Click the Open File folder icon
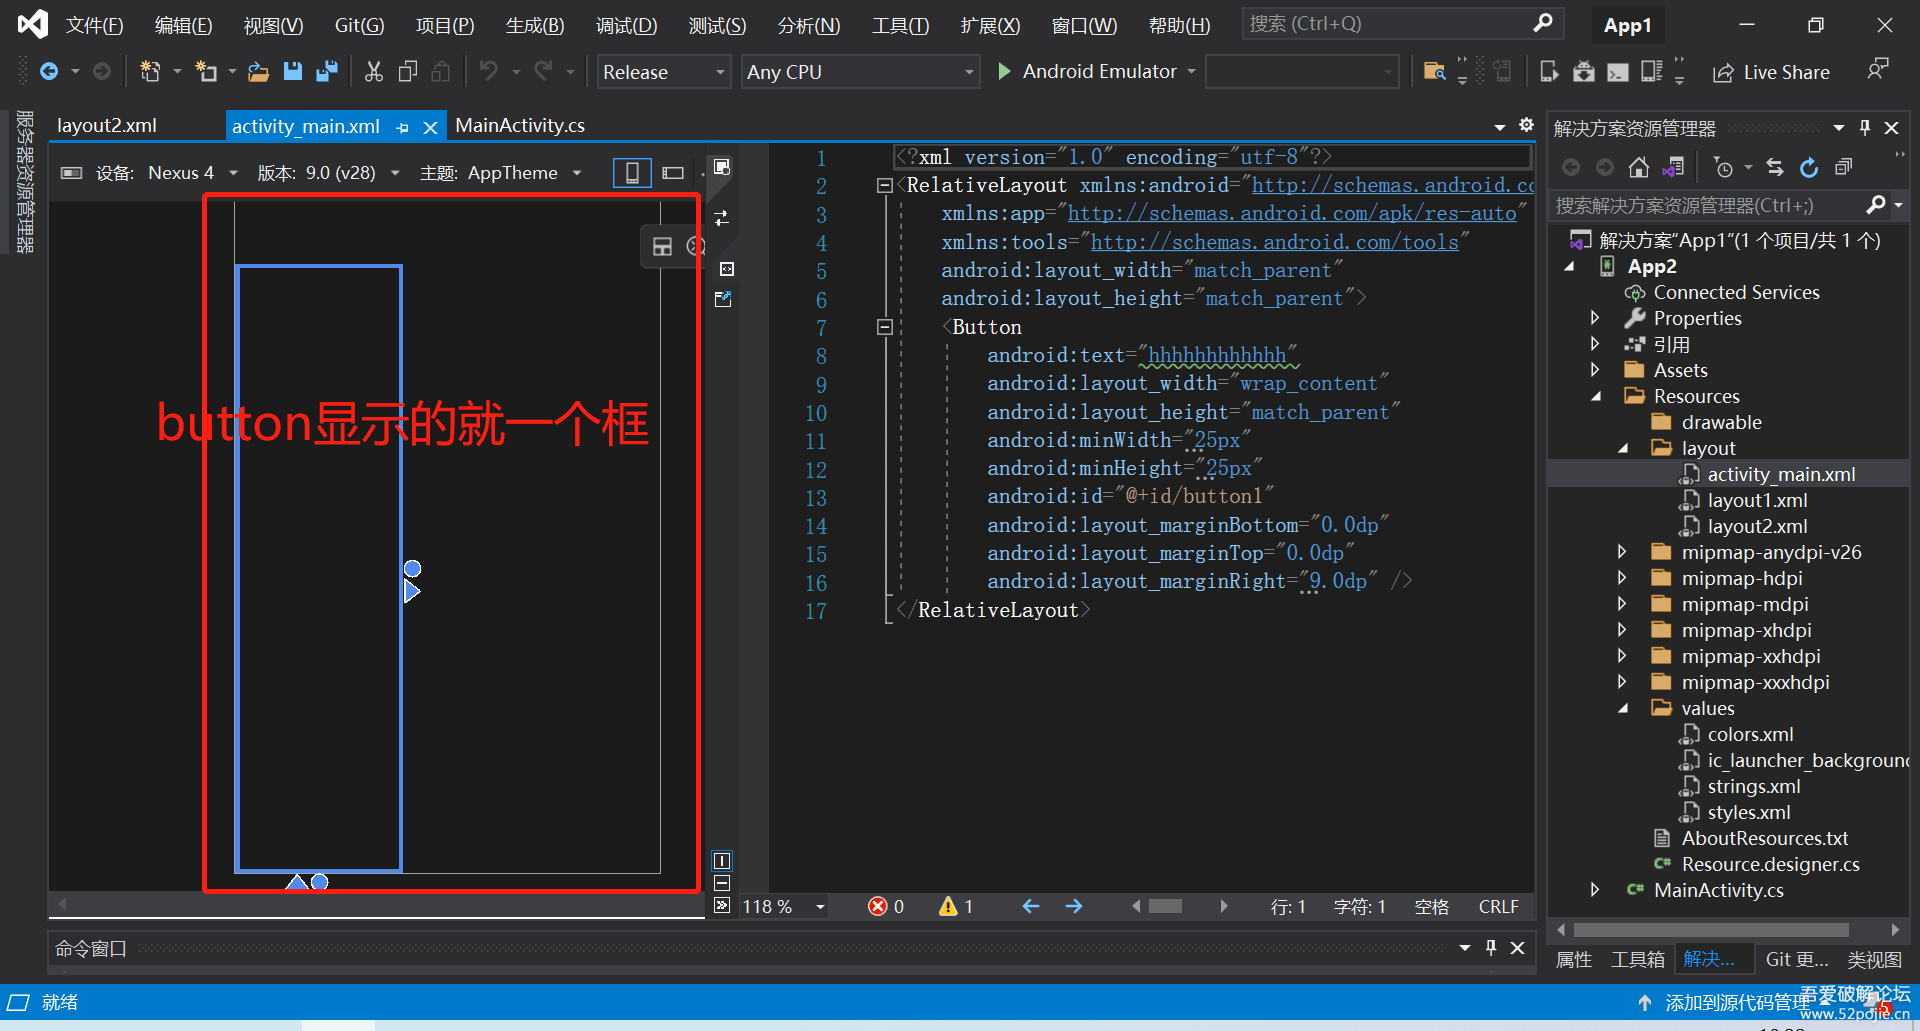The height and width of the screenshot is (1031, 1920). click(x=259, y=71)
